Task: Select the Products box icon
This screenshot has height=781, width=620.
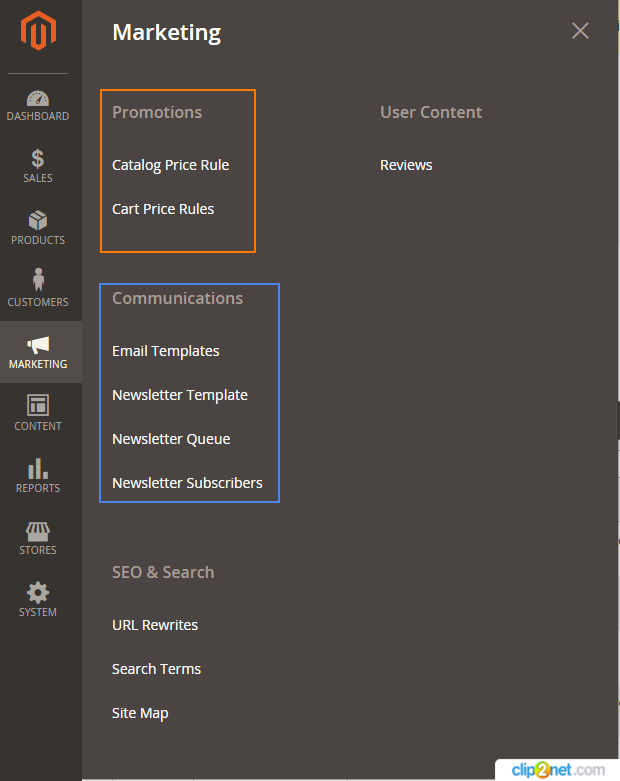Action: 38,221
